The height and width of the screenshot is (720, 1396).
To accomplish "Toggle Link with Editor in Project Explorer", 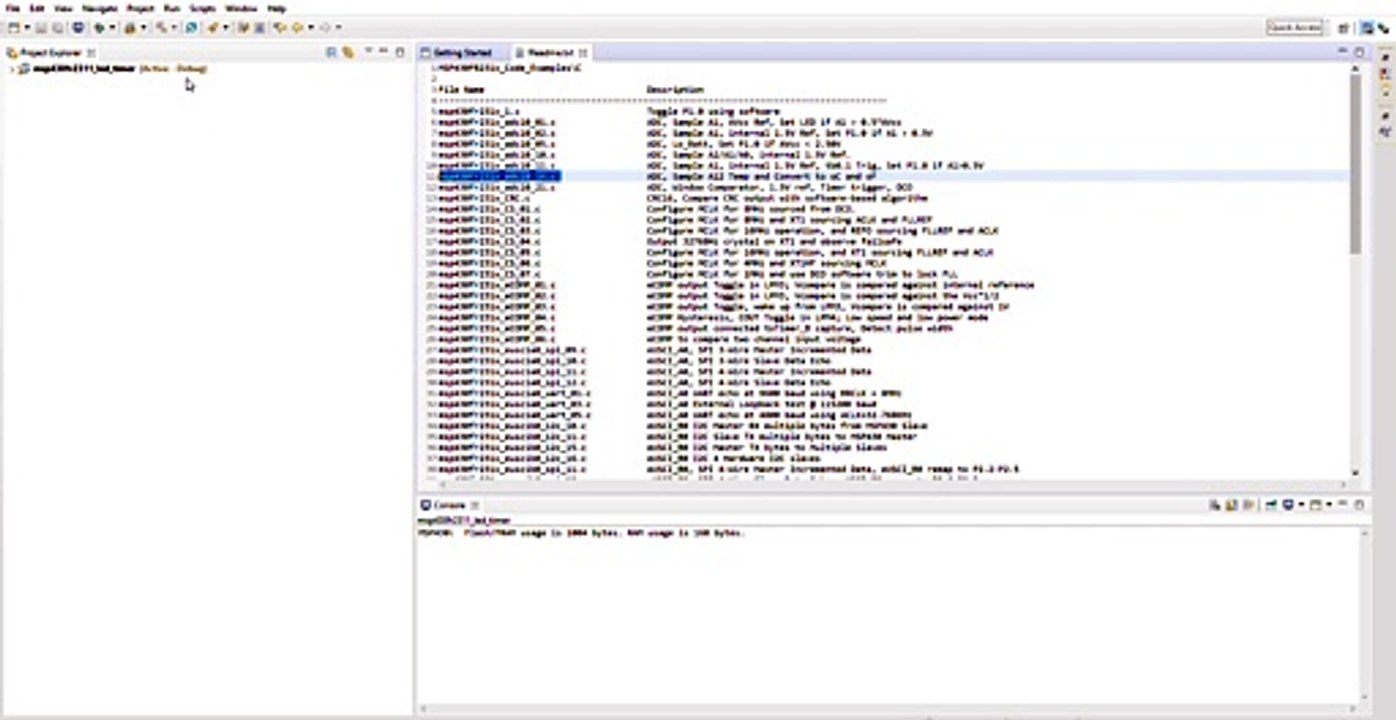I will [348, 52].
